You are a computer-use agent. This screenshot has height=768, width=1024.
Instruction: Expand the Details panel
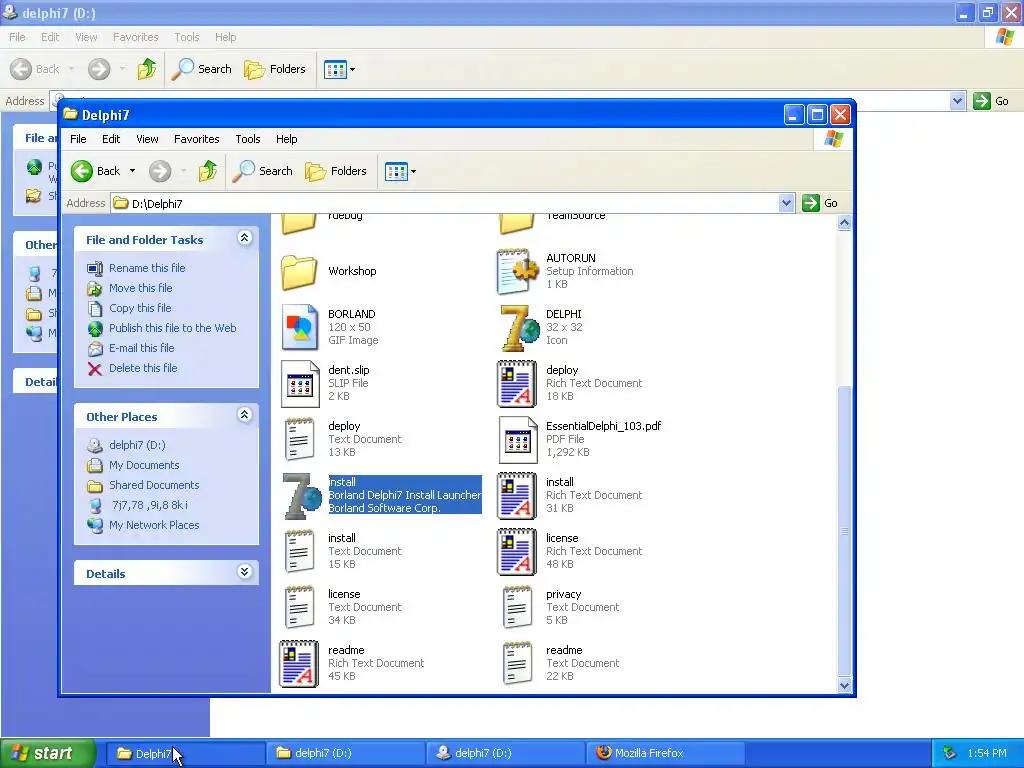point(244,572)
